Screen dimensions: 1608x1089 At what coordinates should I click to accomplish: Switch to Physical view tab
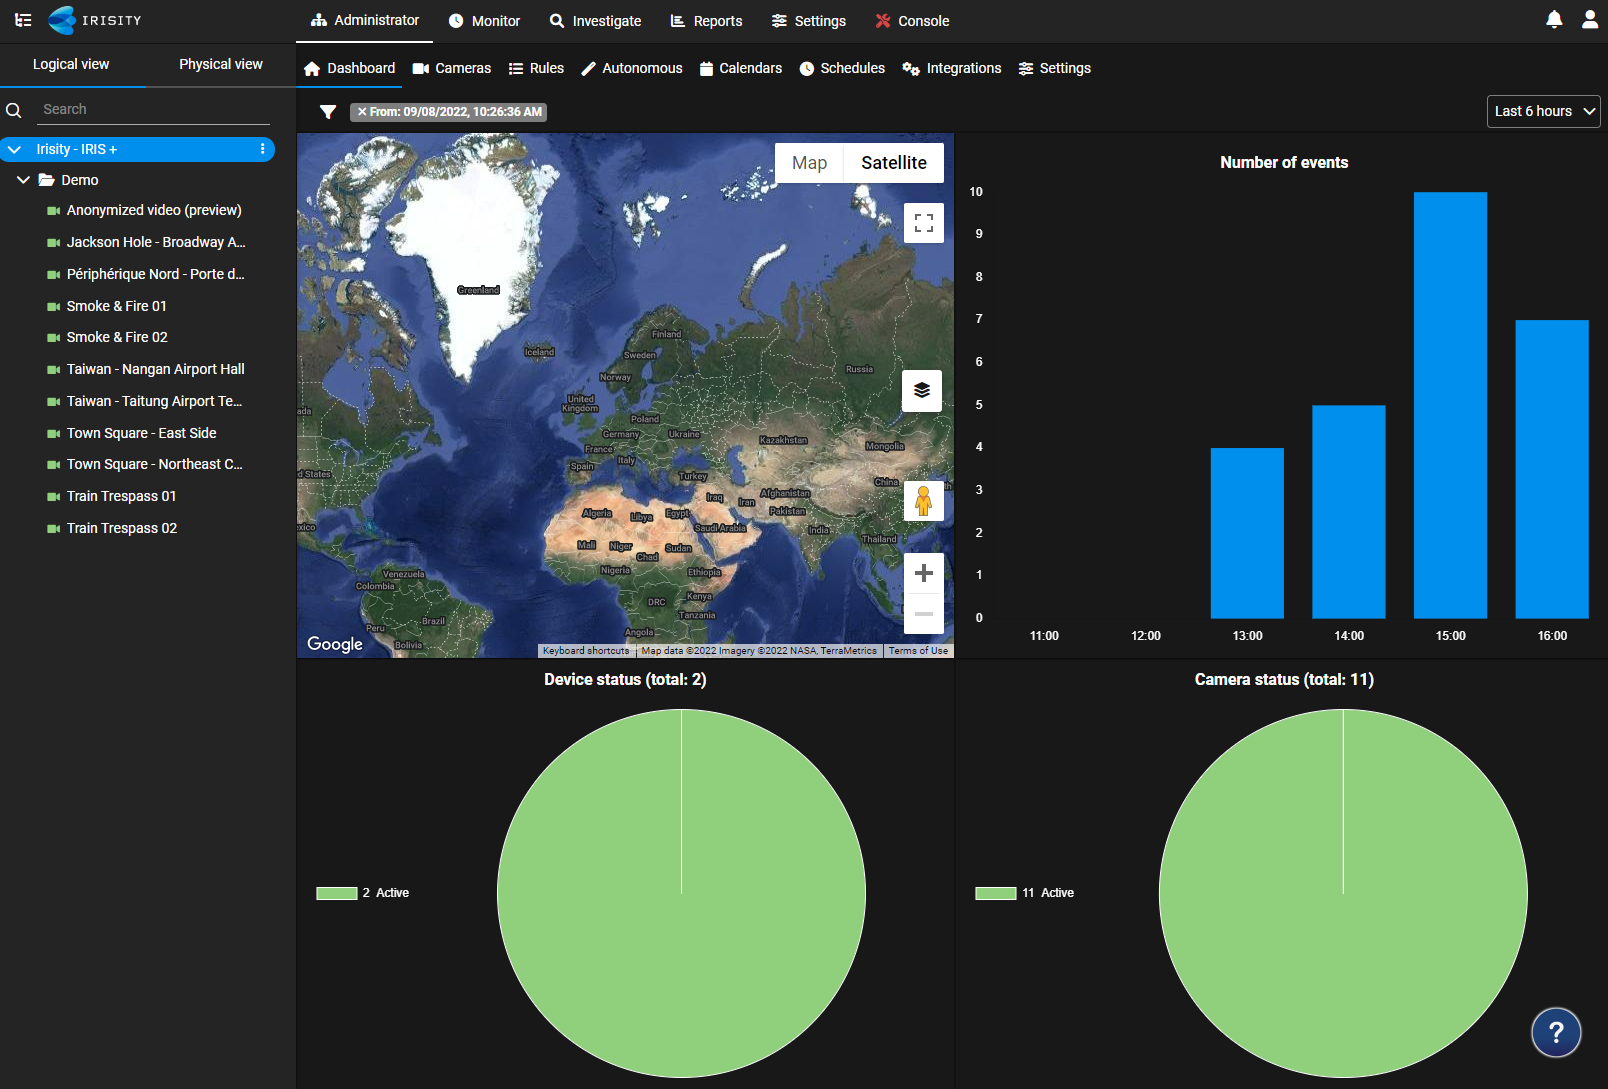click(220, 64)
